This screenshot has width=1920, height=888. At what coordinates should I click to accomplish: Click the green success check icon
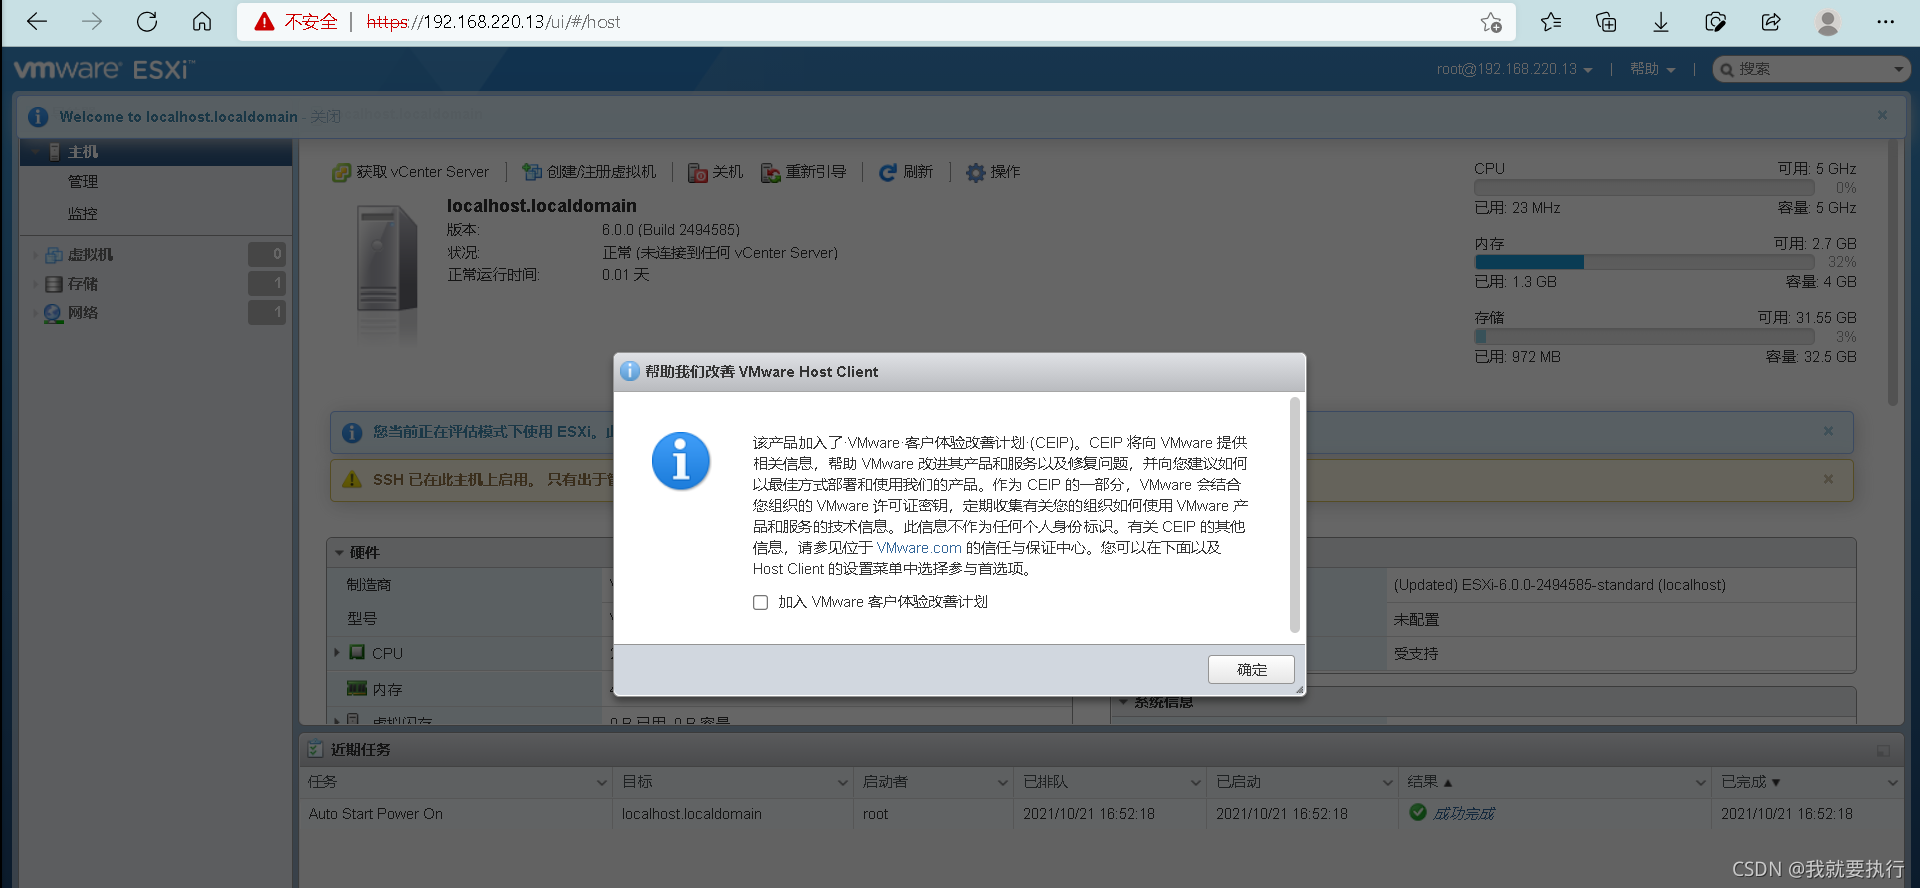pos(1418,812)
